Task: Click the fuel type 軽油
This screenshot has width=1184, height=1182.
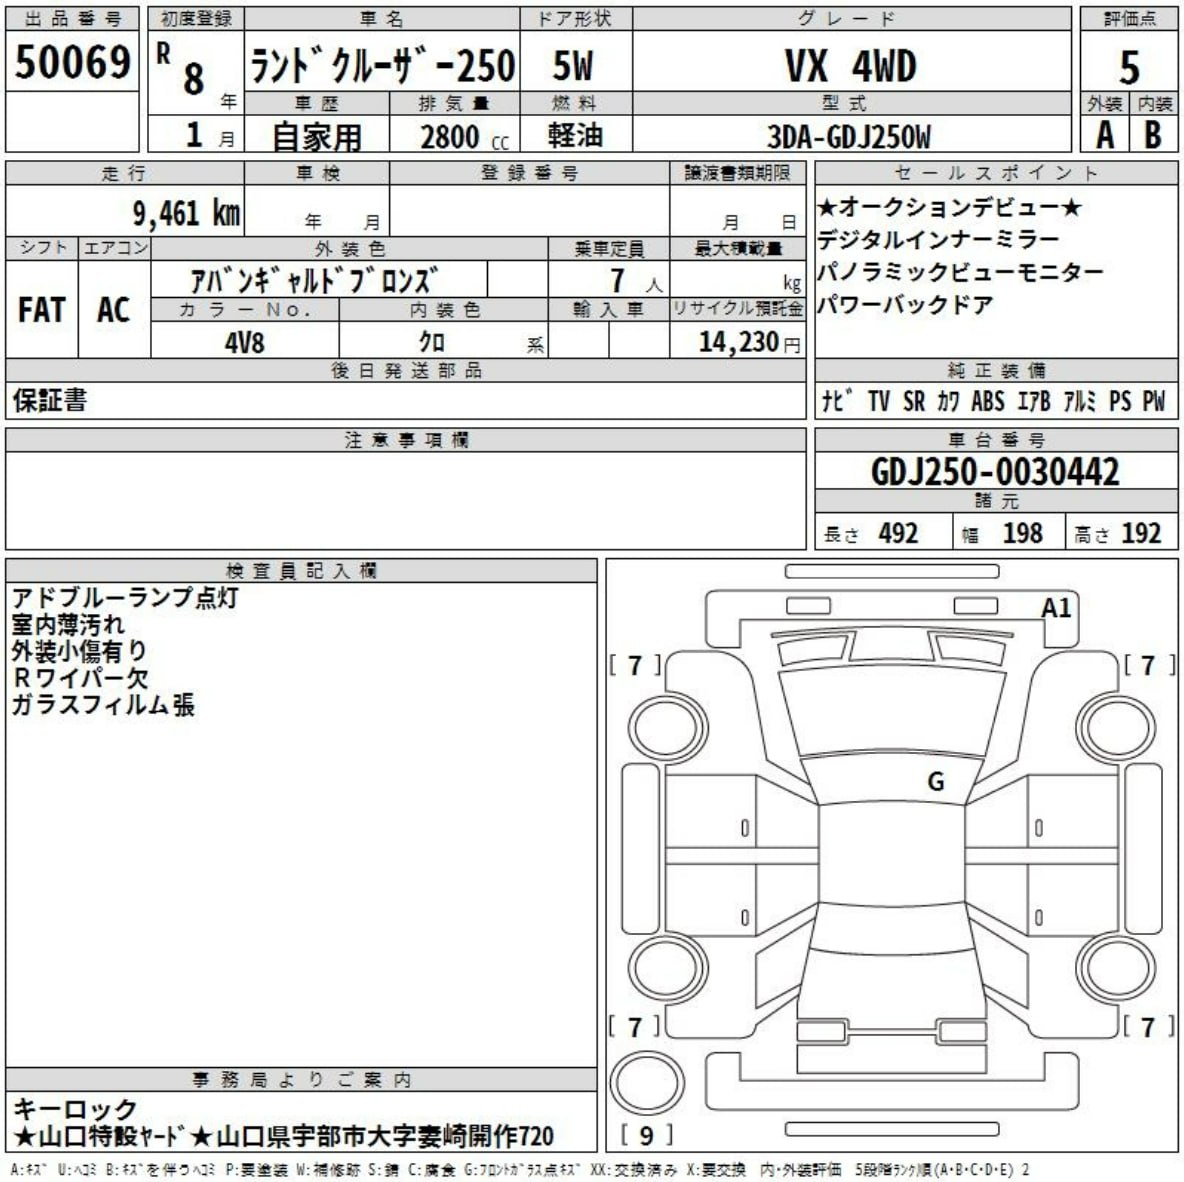Action: [575, 135]
